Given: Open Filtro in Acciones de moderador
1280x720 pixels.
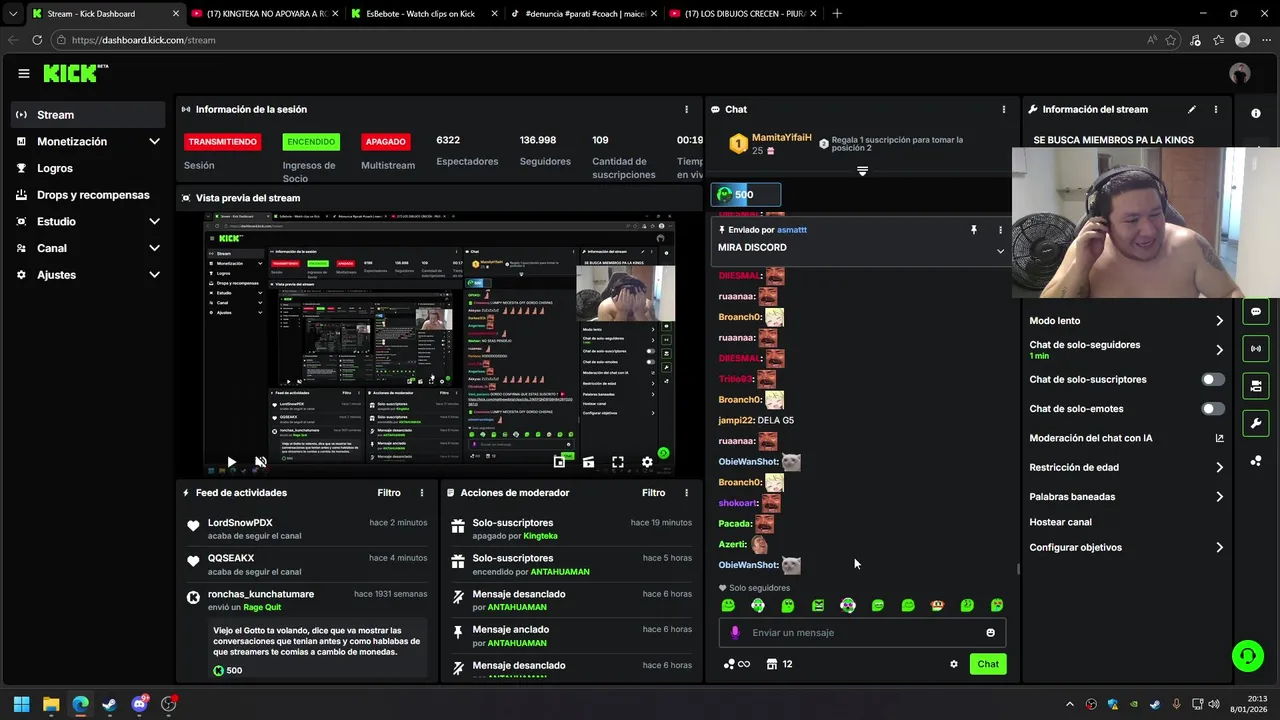Looking at the screenshot, I should [x=653, y=493].
